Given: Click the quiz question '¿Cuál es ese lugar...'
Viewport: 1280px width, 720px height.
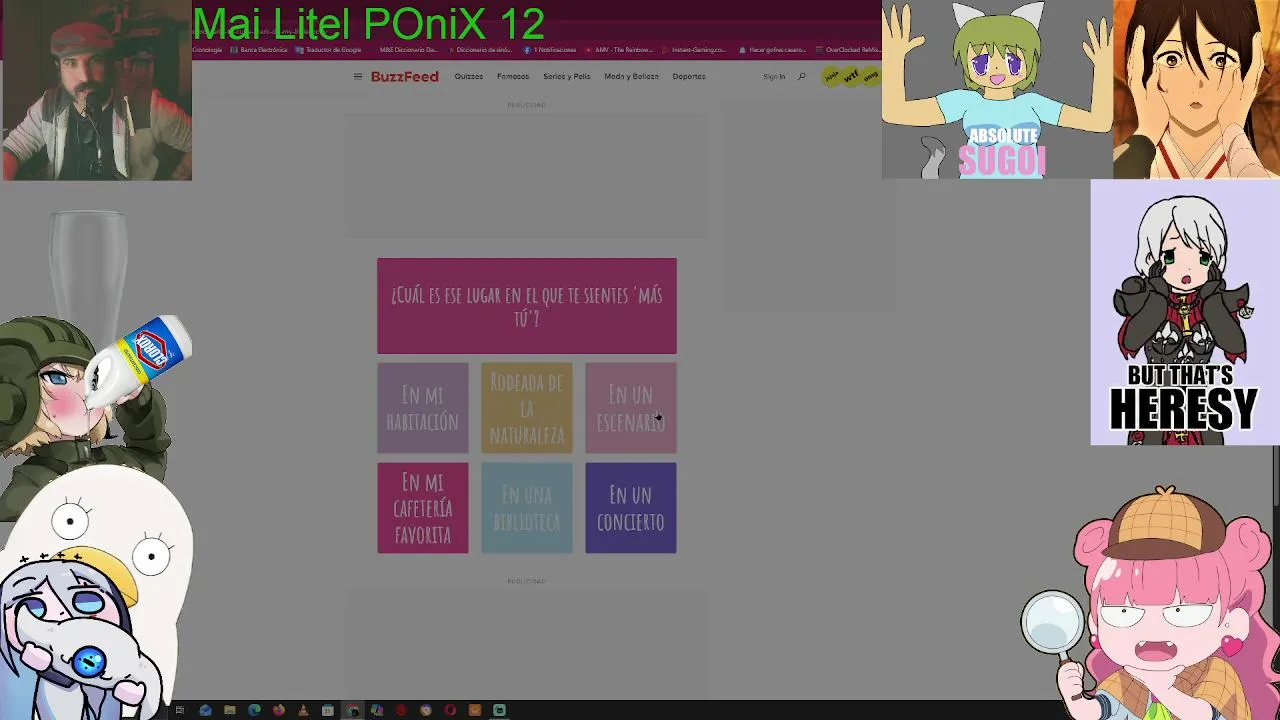Looking at the screenshot, I should (x=527, y=306).
